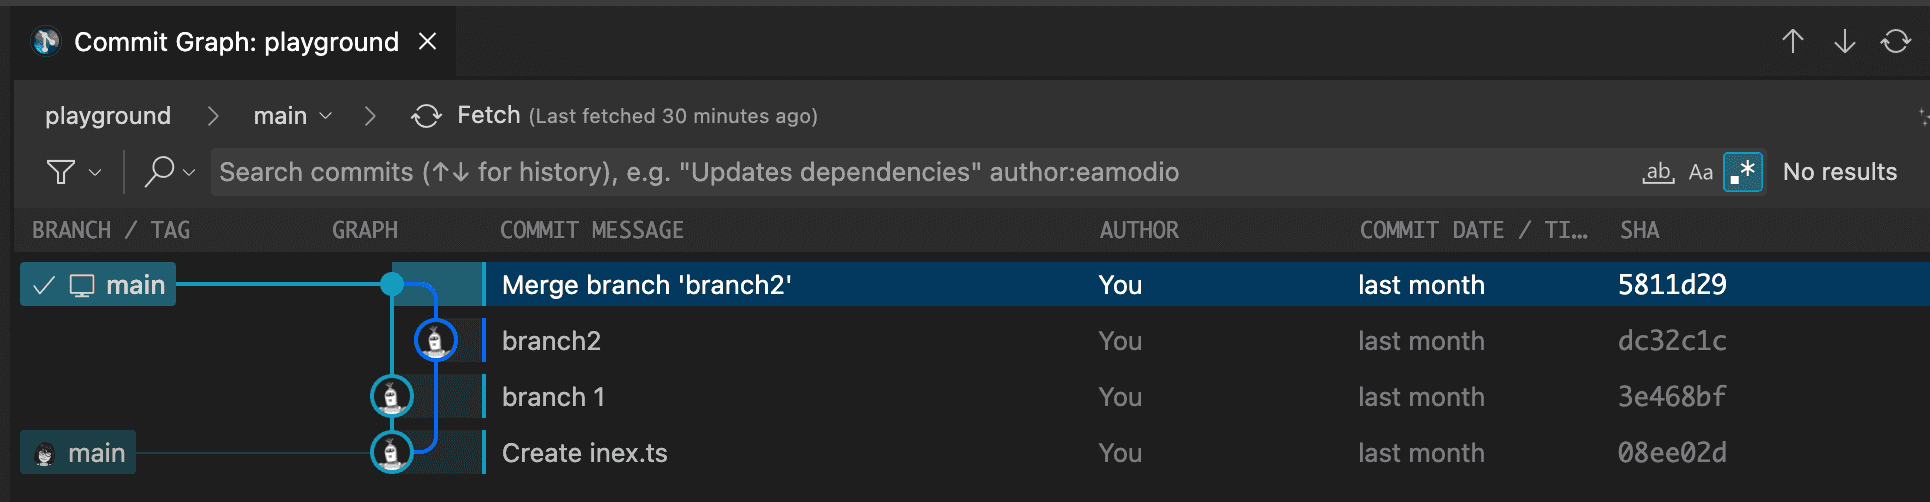Viewport: 1930px width, 502px height.
Task: Close the Commit Graph tab
Action: [x=427, y=41]
